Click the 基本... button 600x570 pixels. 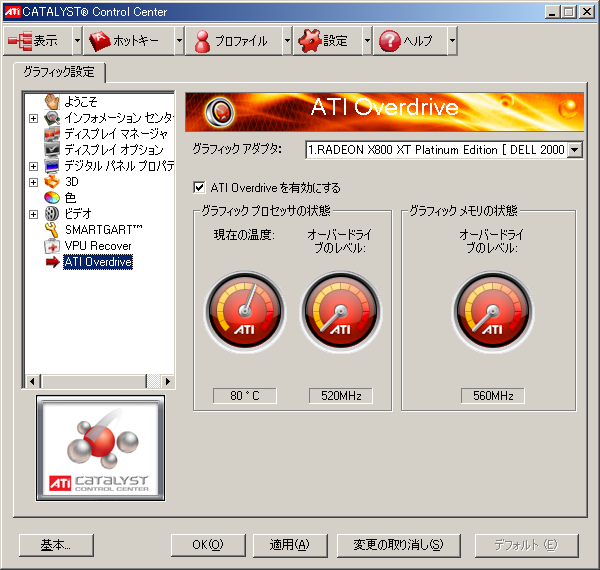tap(55, 545)
